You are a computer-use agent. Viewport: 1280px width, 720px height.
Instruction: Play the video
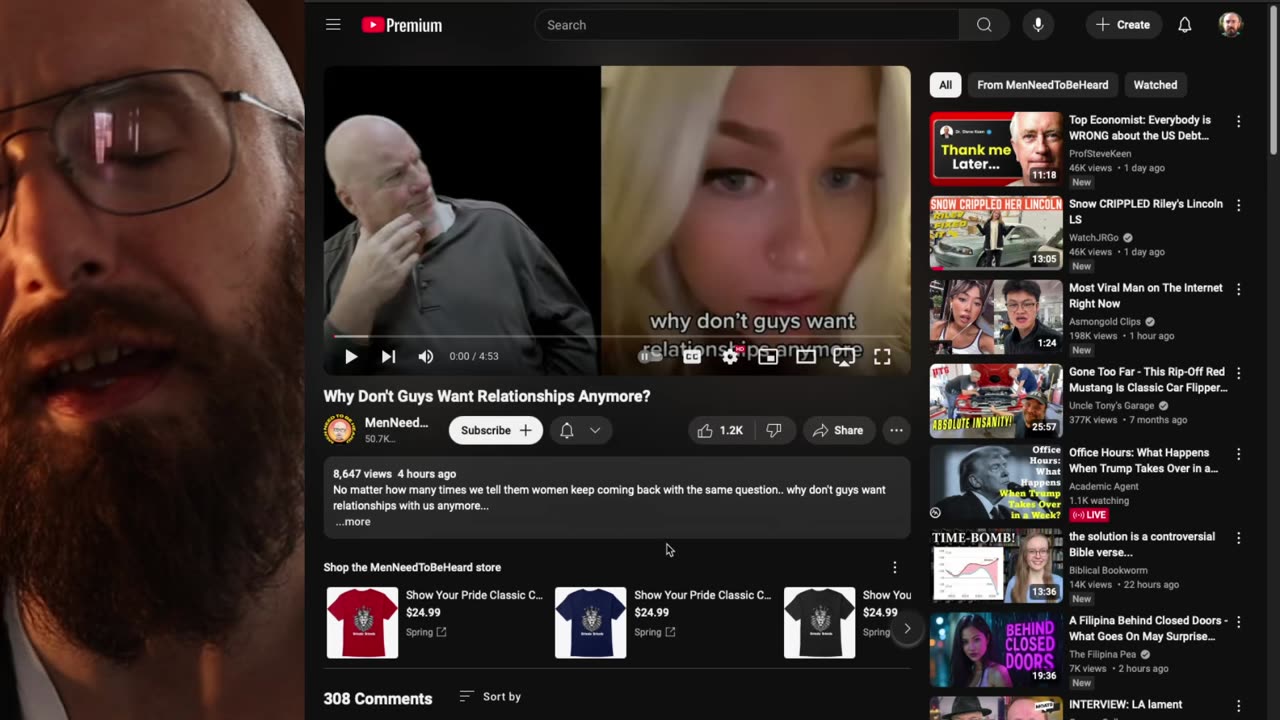(351, 356)
